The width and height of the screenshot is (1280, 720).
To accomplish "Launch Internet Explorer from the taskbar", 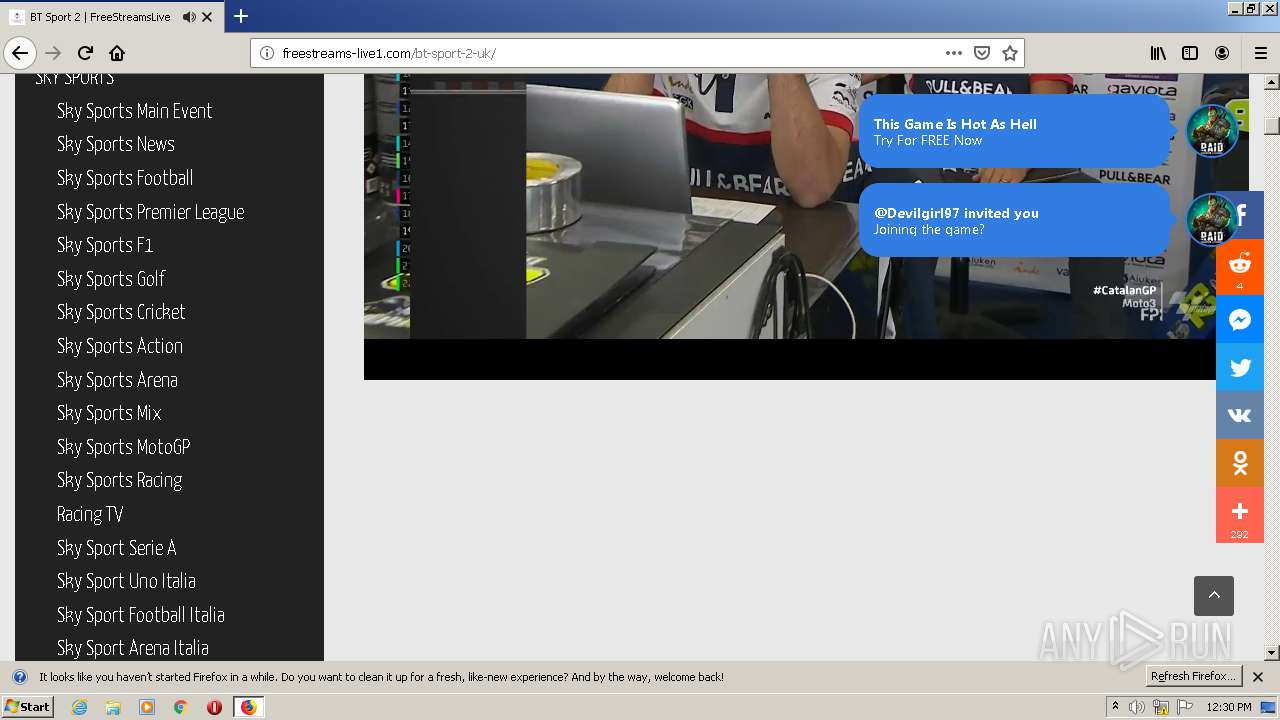I will click(x=80, y=707).
